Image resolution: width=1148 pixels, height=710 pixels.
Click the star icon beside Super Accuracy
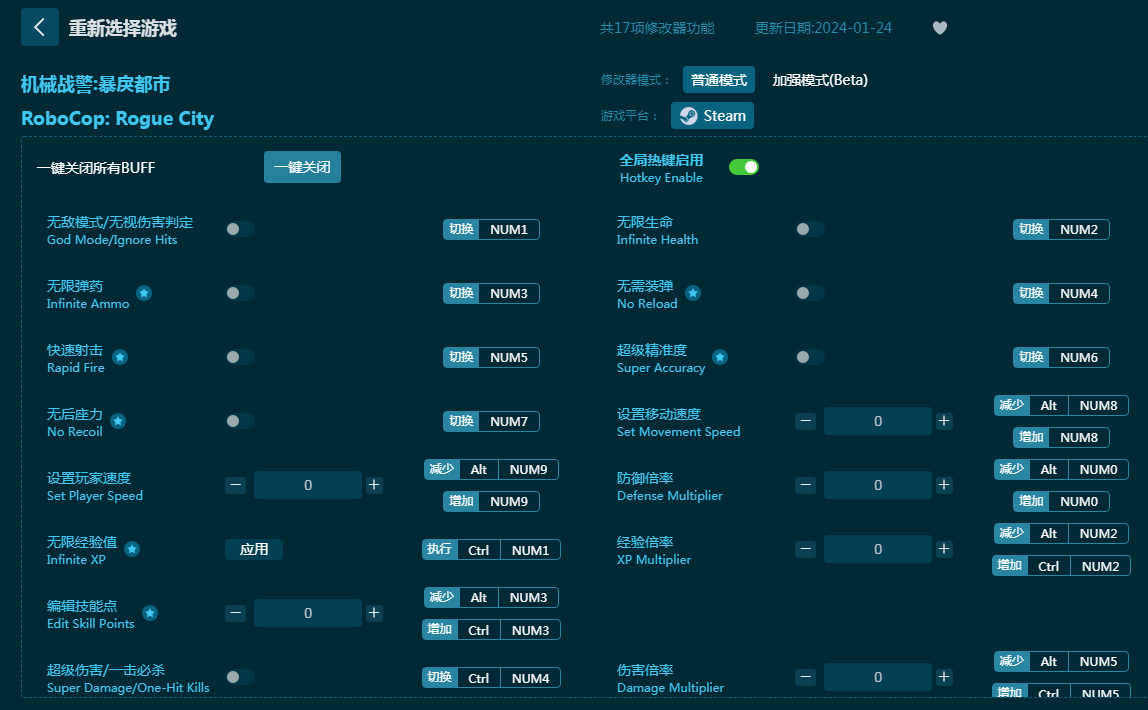pos(720,357)
